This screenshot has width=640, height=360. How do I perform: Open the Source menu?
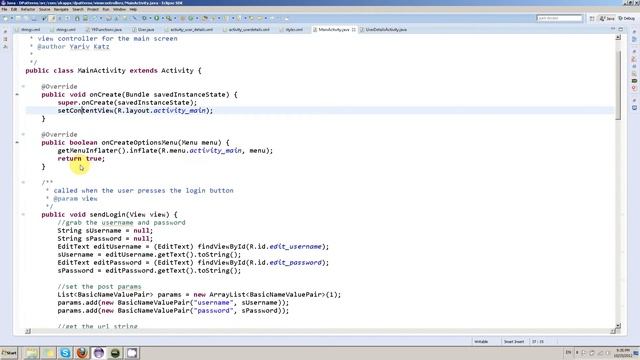[x=44, y=9]
